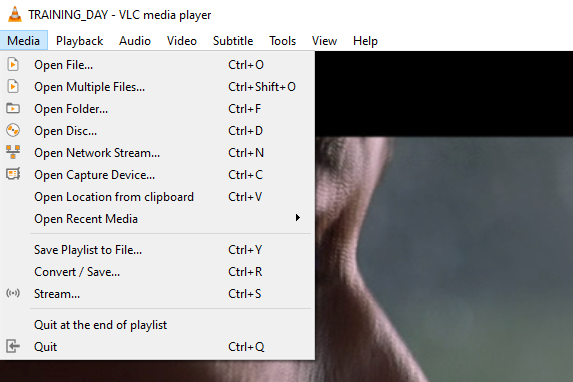Image resolution: width=573 pixels, height=382 pixels.
Task: Open the Audio menu
Action: coord(134,41)
